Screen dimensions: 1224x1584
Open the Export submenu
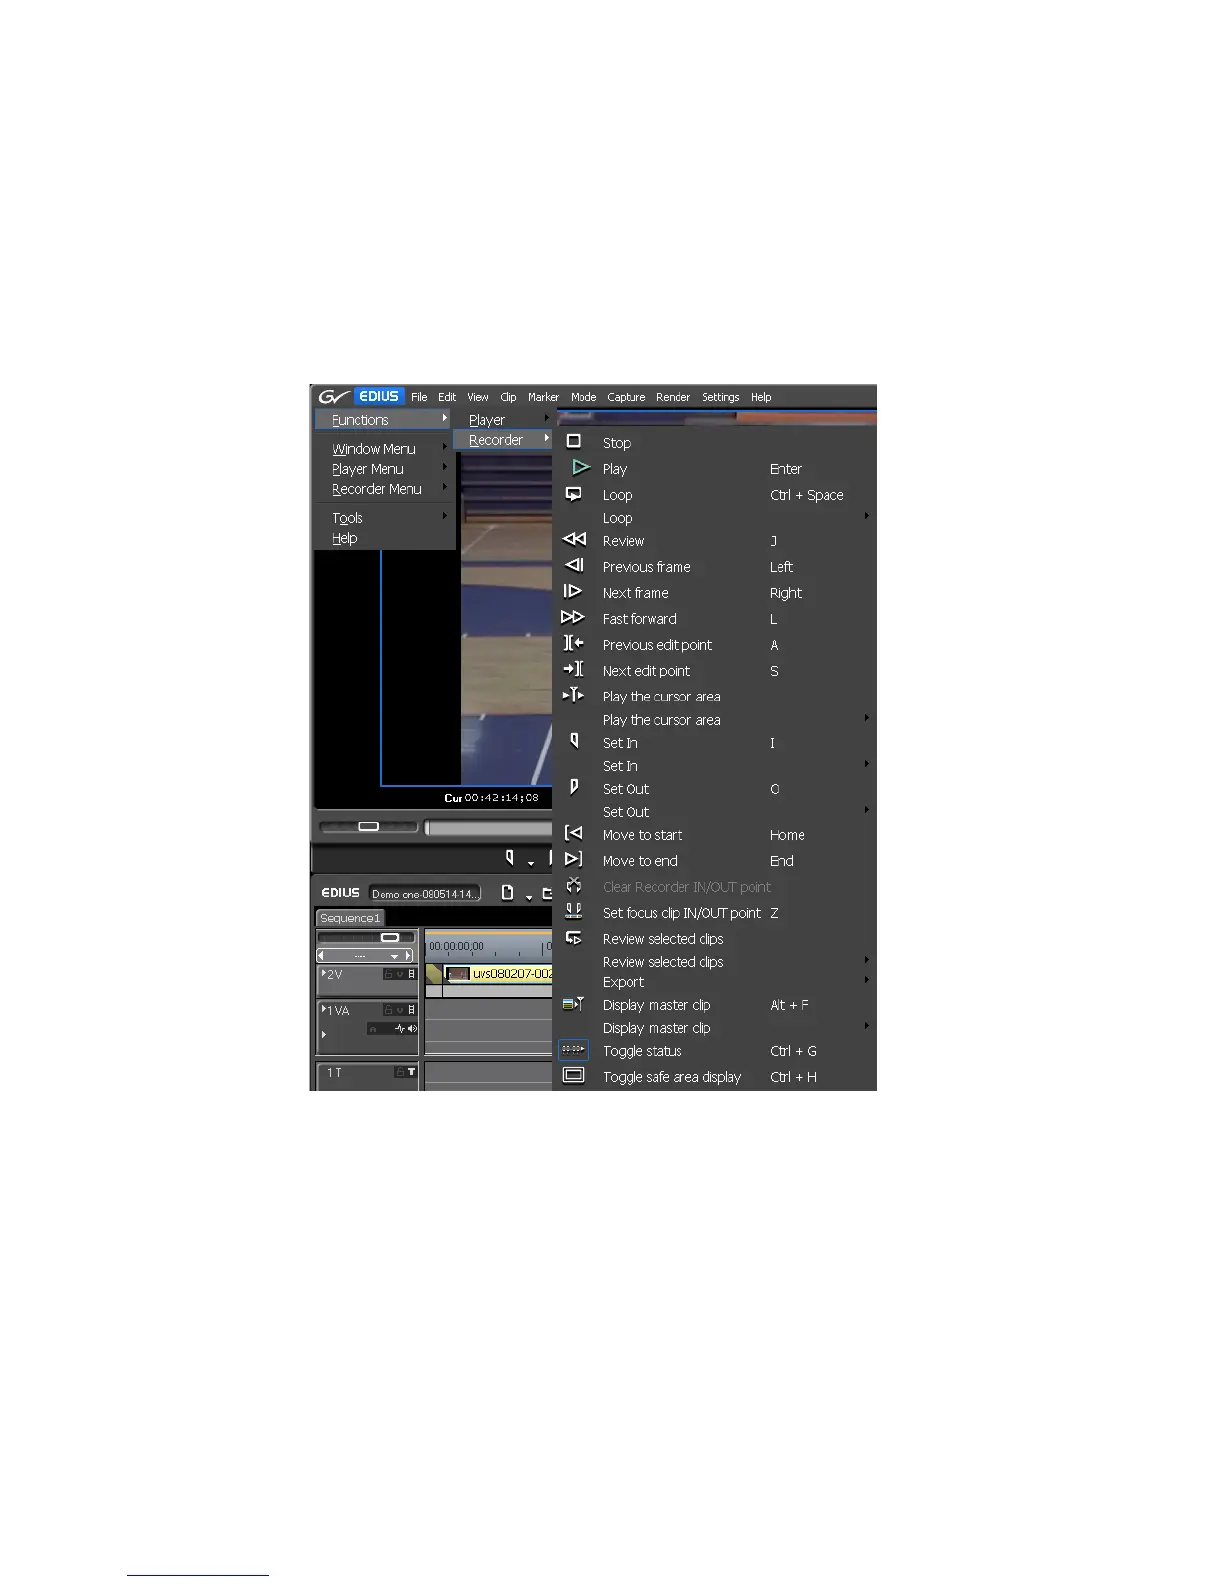click(714, 982)
